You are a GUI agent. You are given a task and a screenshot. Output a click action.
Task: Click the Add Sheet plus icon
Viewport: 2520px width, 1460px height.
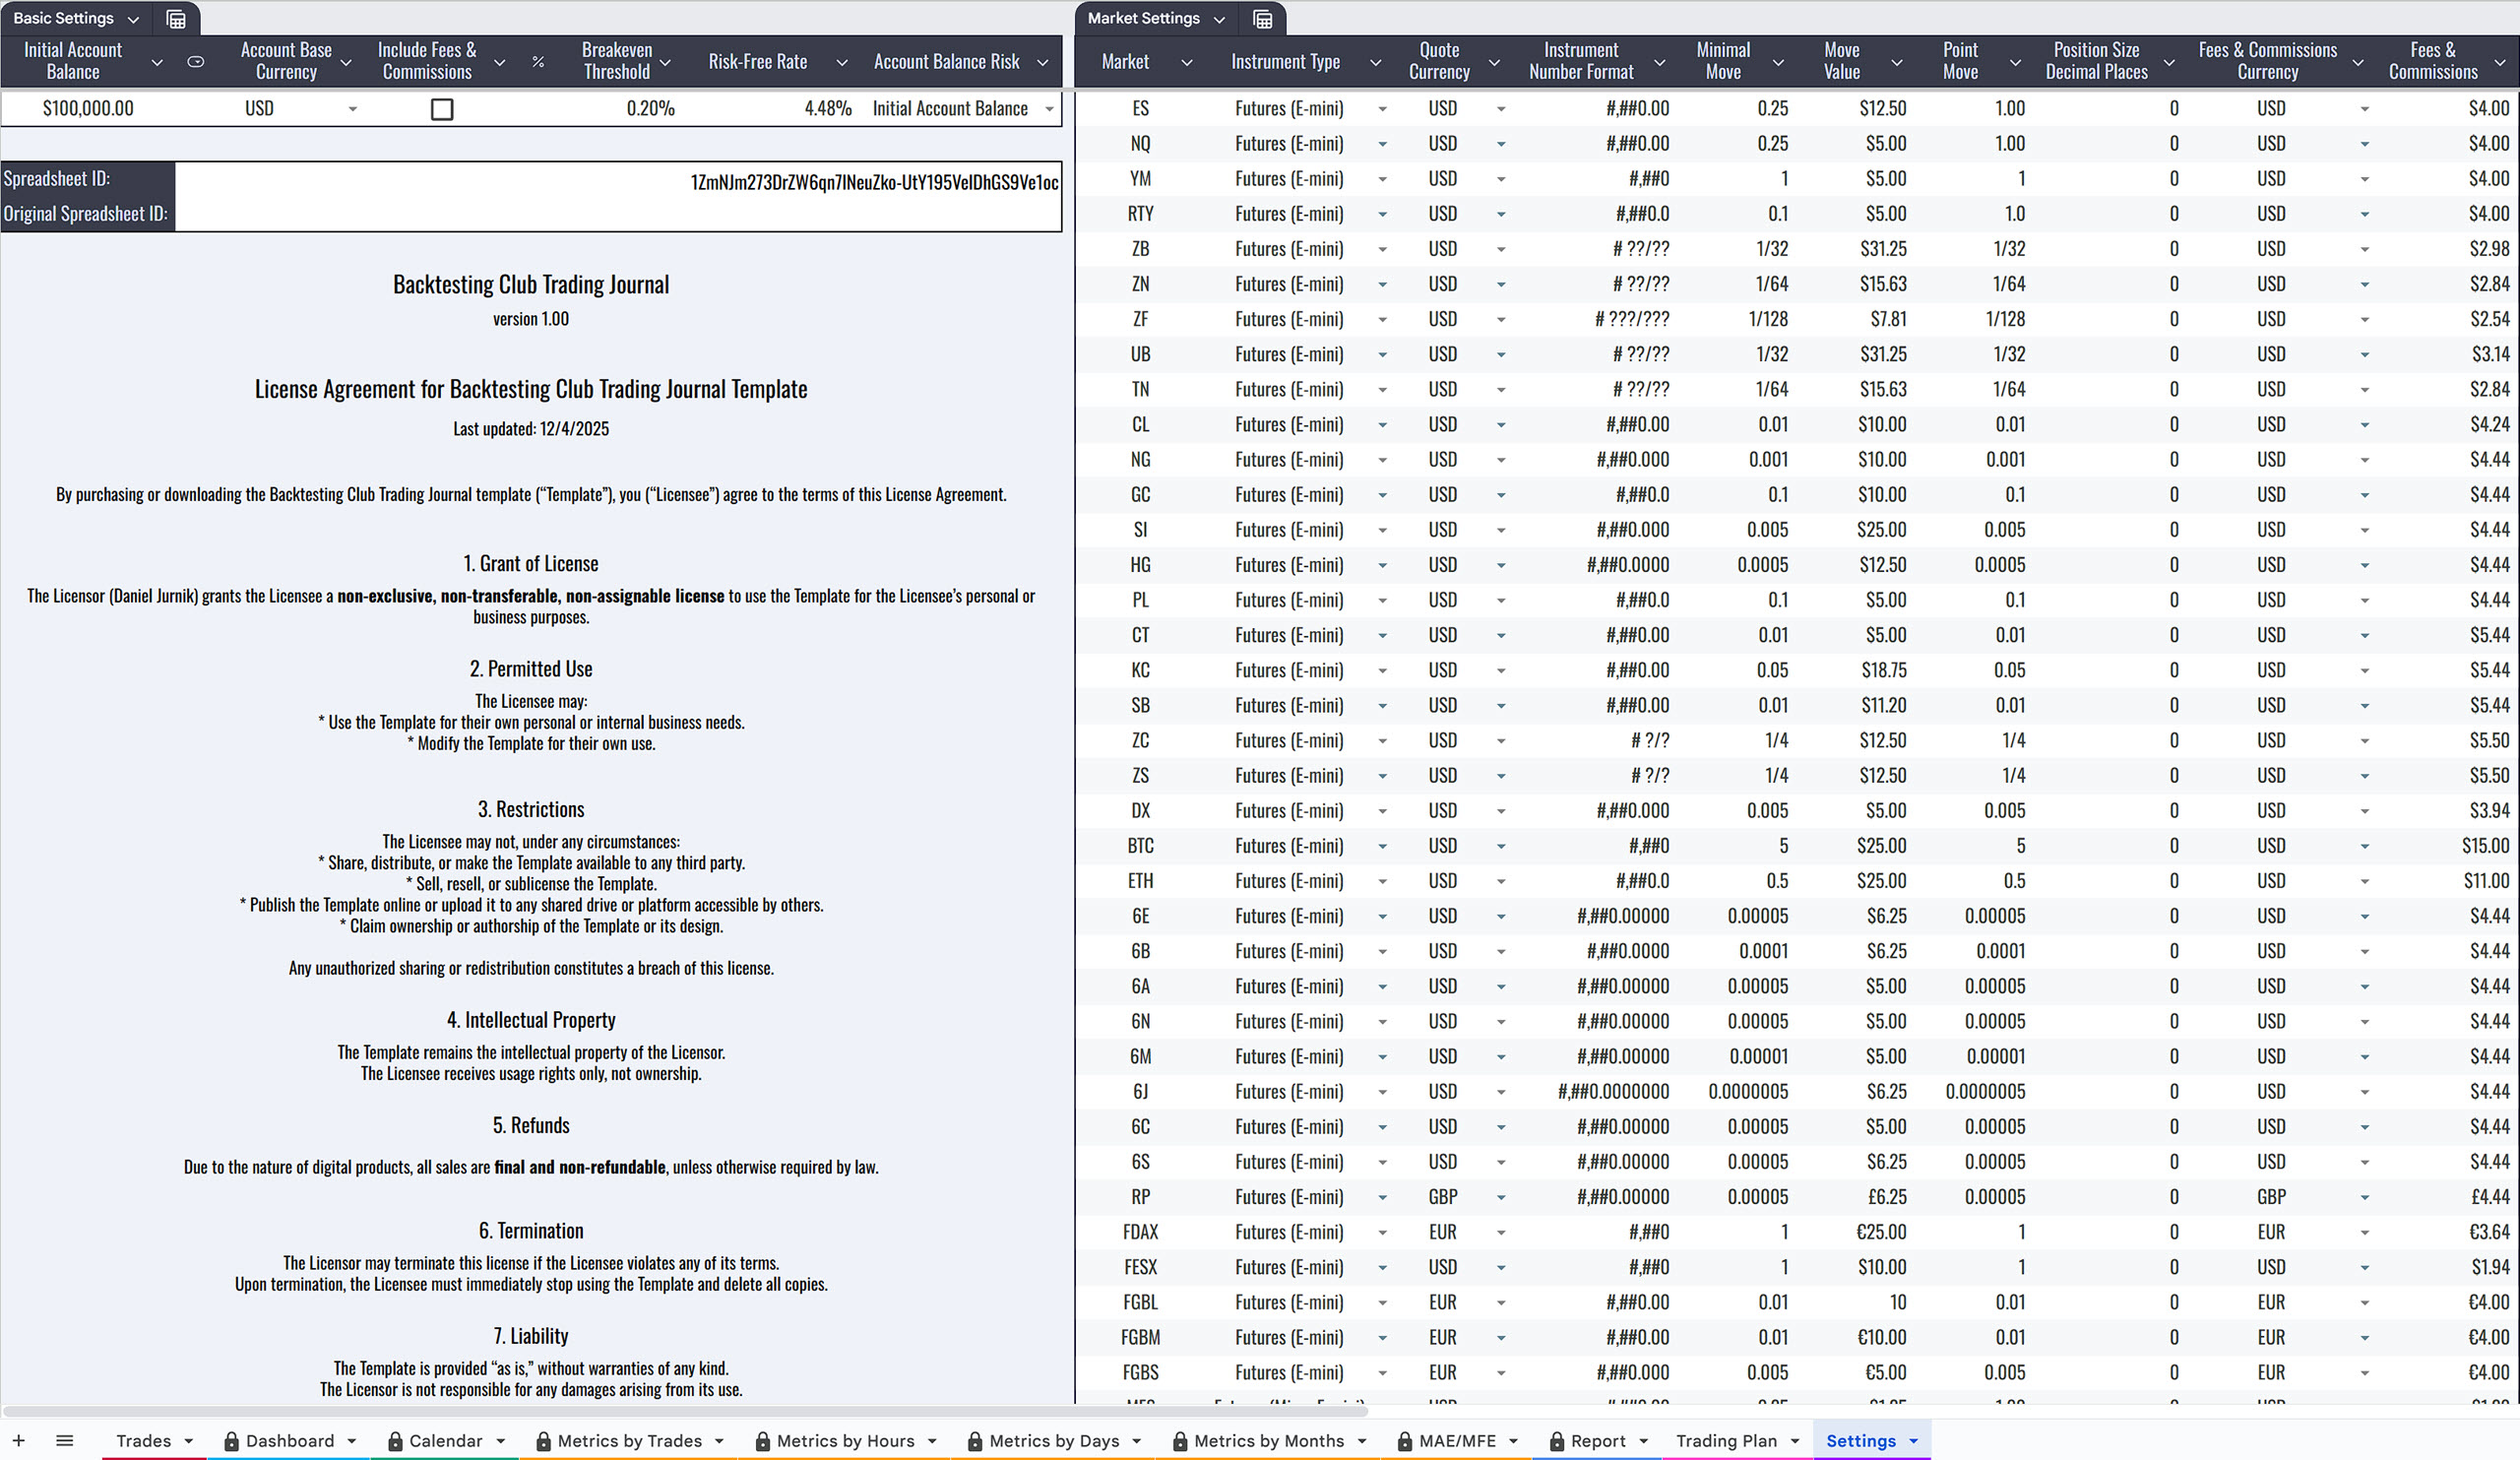click(18, 1441)
